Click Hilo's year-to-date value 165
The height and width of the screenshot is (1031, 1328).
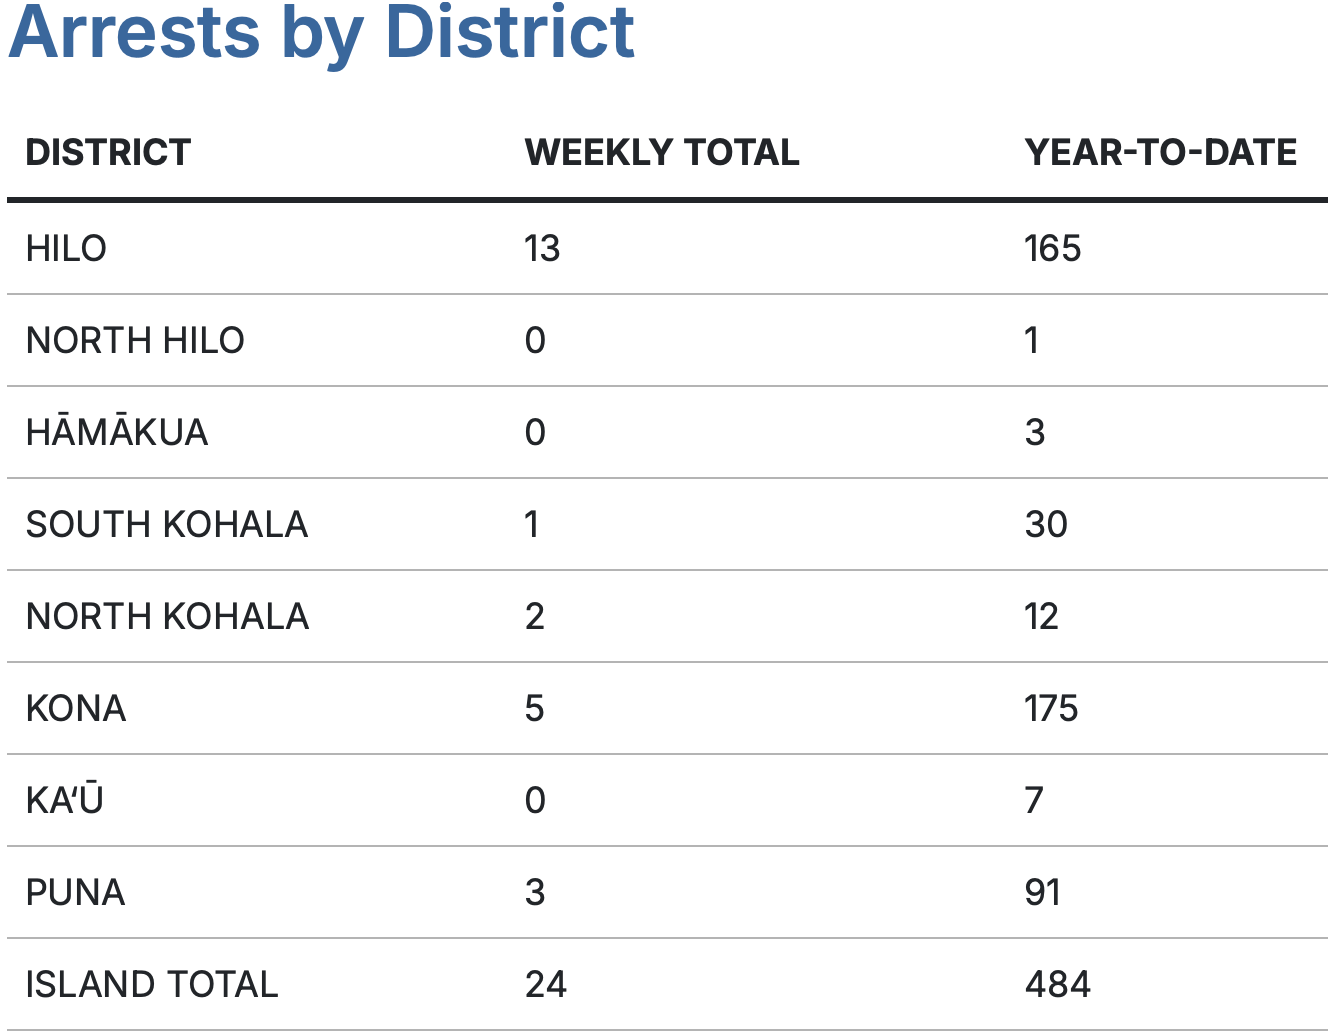[1053, 248]
